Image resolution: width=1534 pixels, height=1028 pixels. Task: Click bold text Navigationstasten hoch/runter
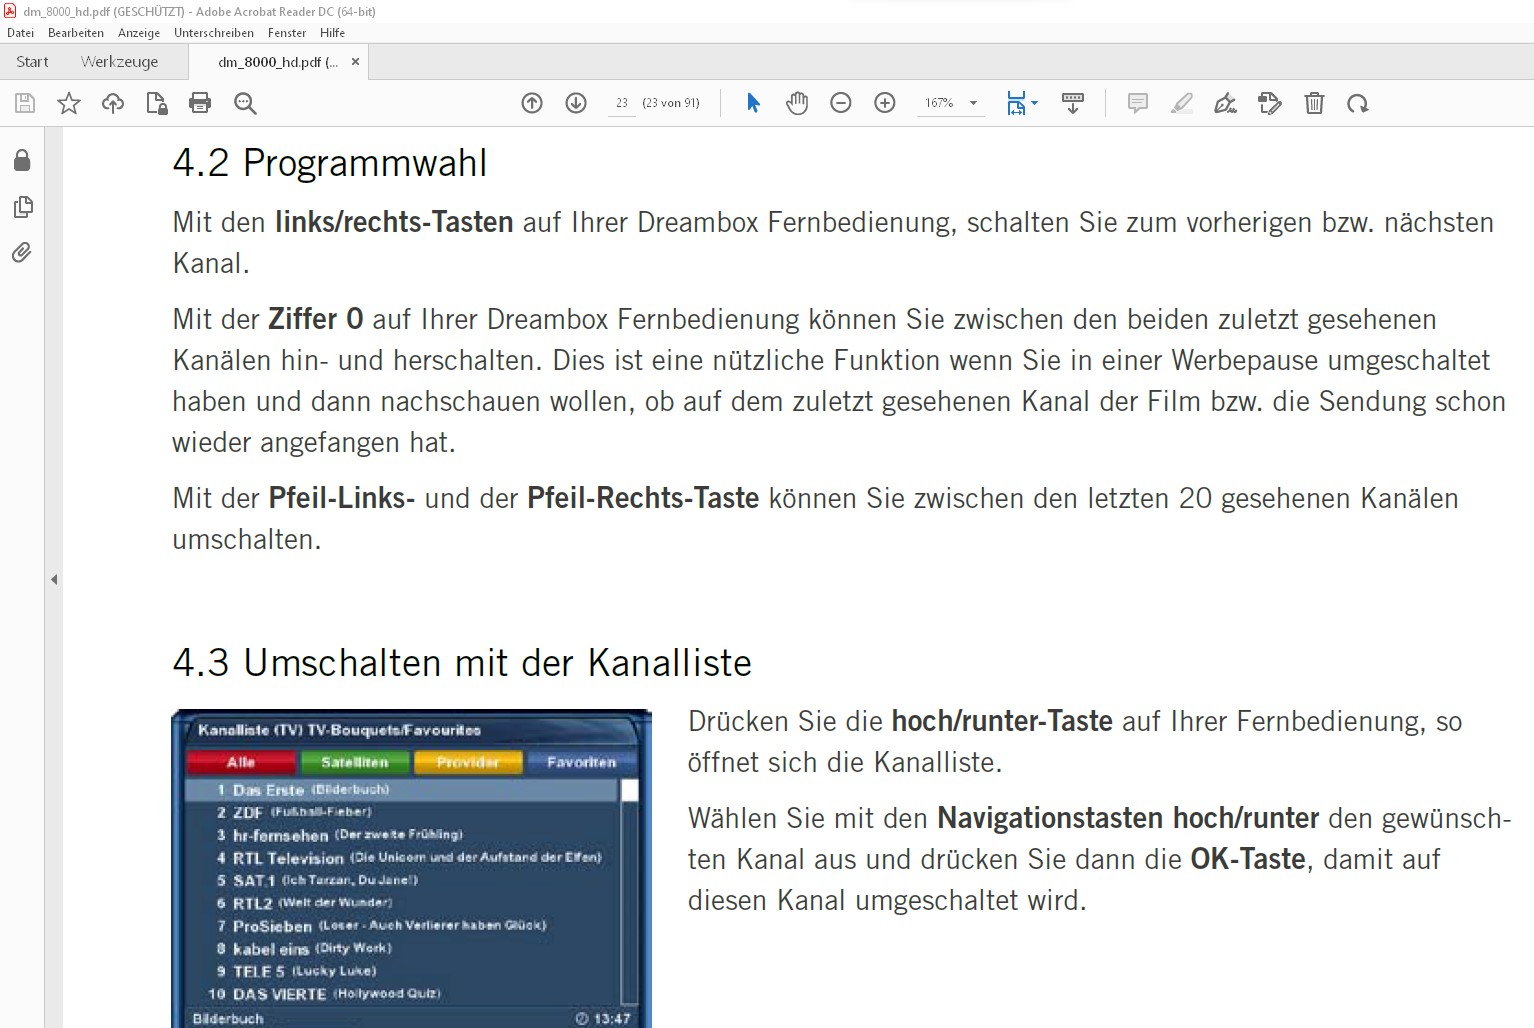1128,818
